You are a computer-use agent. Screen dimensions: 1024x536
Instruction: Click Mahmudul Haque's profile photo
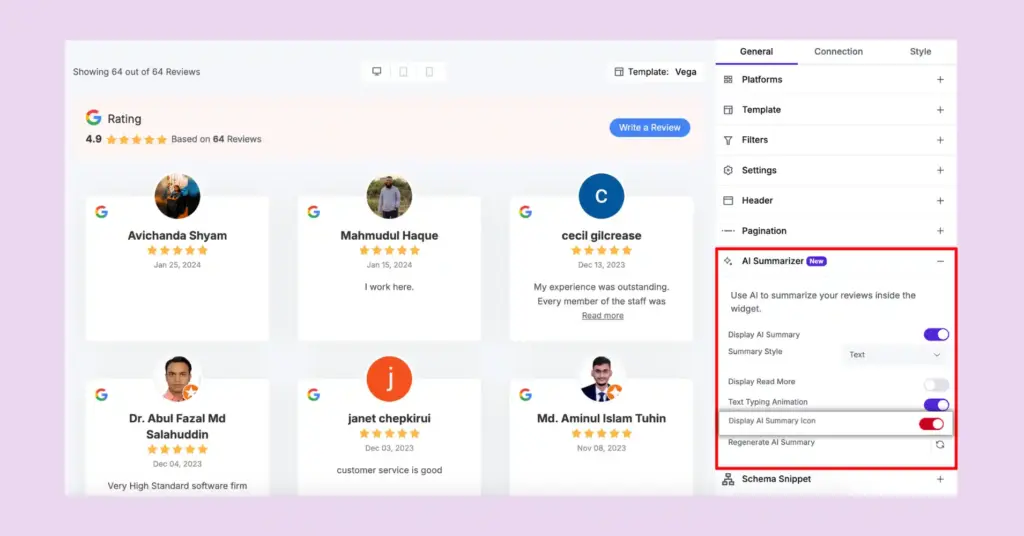tap(389, 197)
